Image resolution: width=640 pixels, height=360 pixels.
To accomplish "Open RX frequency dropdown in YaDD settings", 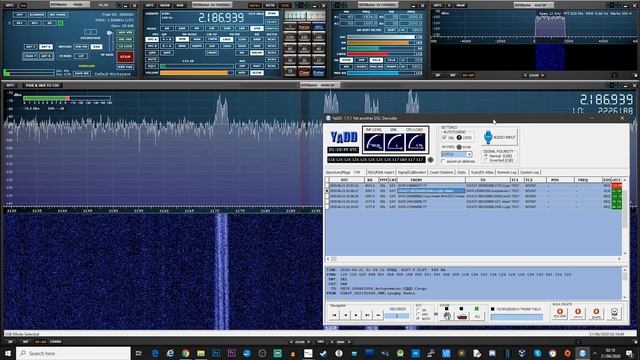I will pos(469,154).
